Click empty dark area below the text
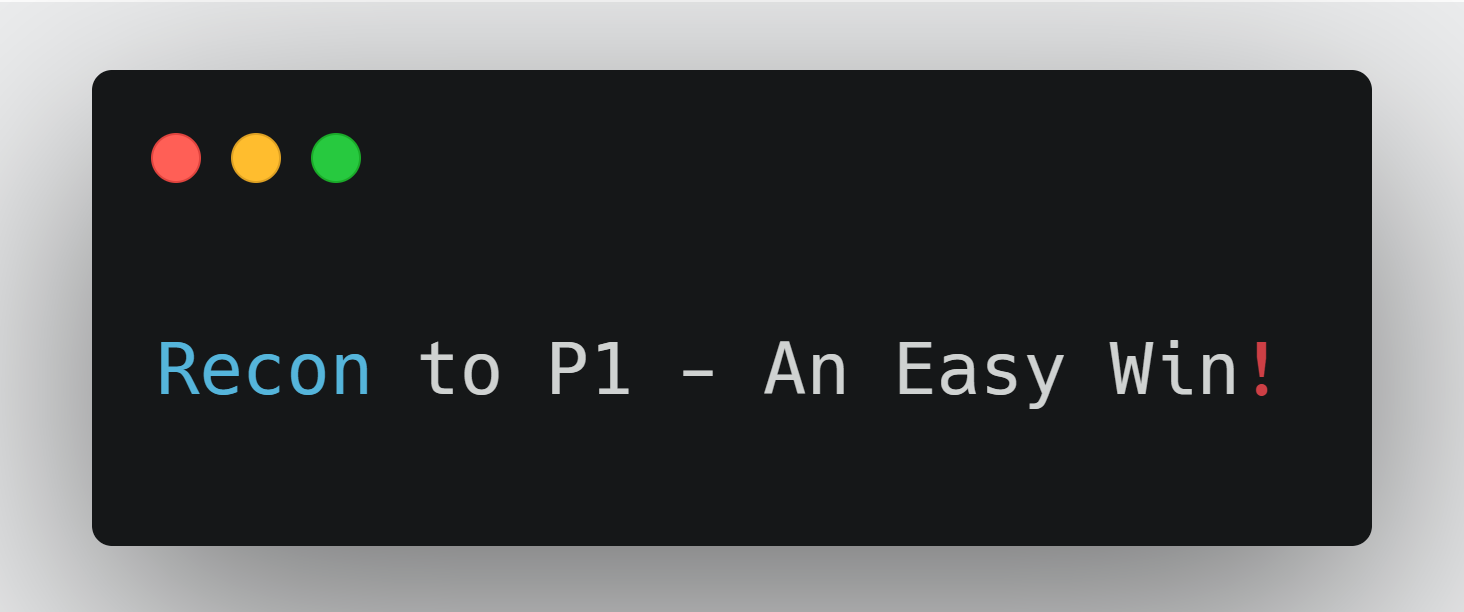This screenshot has width=1464, height=612. 730,480
